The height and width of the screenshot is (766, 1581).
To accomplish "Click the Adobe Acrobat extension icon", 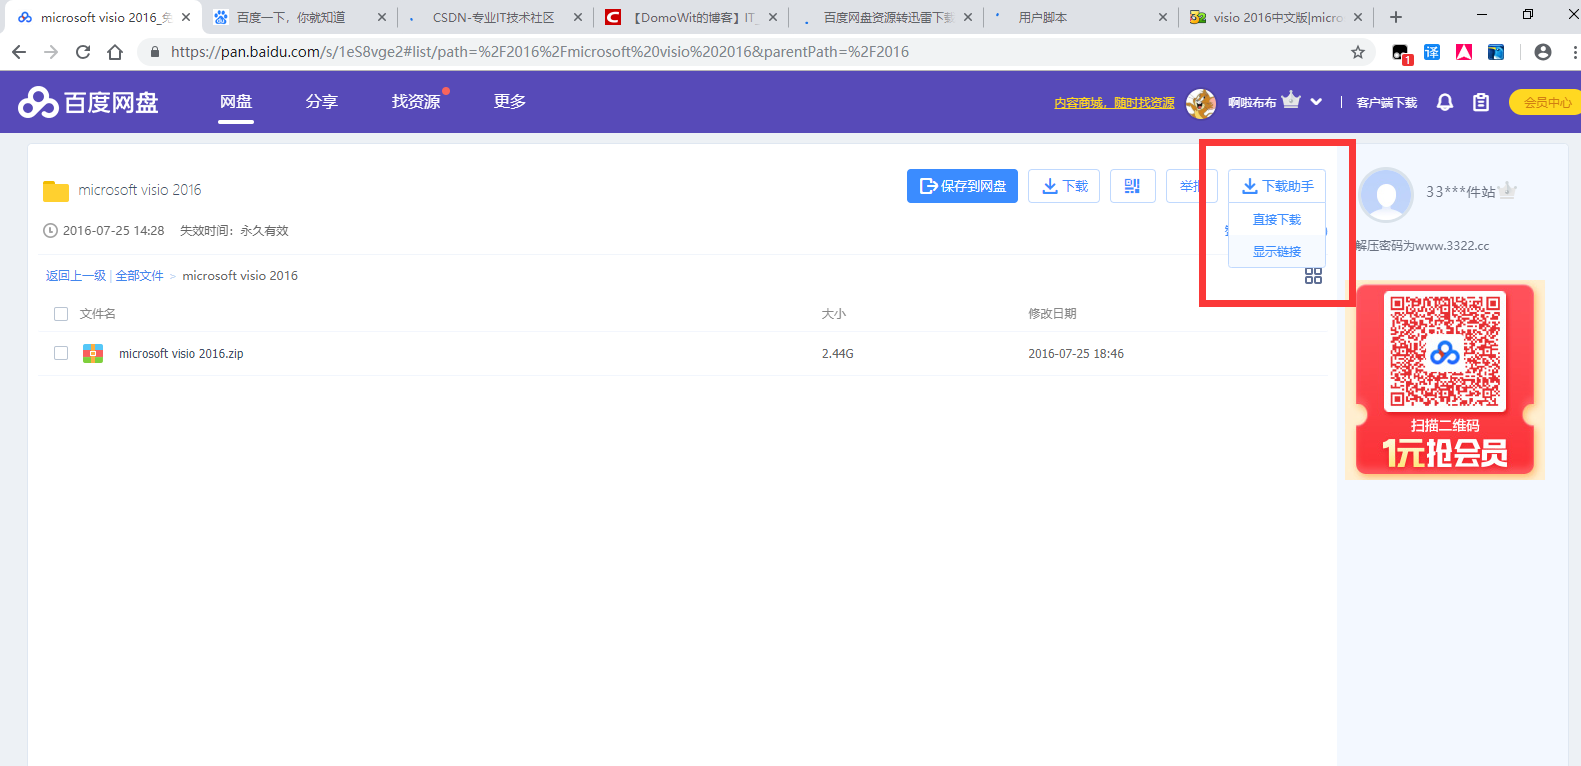I will pyautogui.click(x=1464, y=52).
